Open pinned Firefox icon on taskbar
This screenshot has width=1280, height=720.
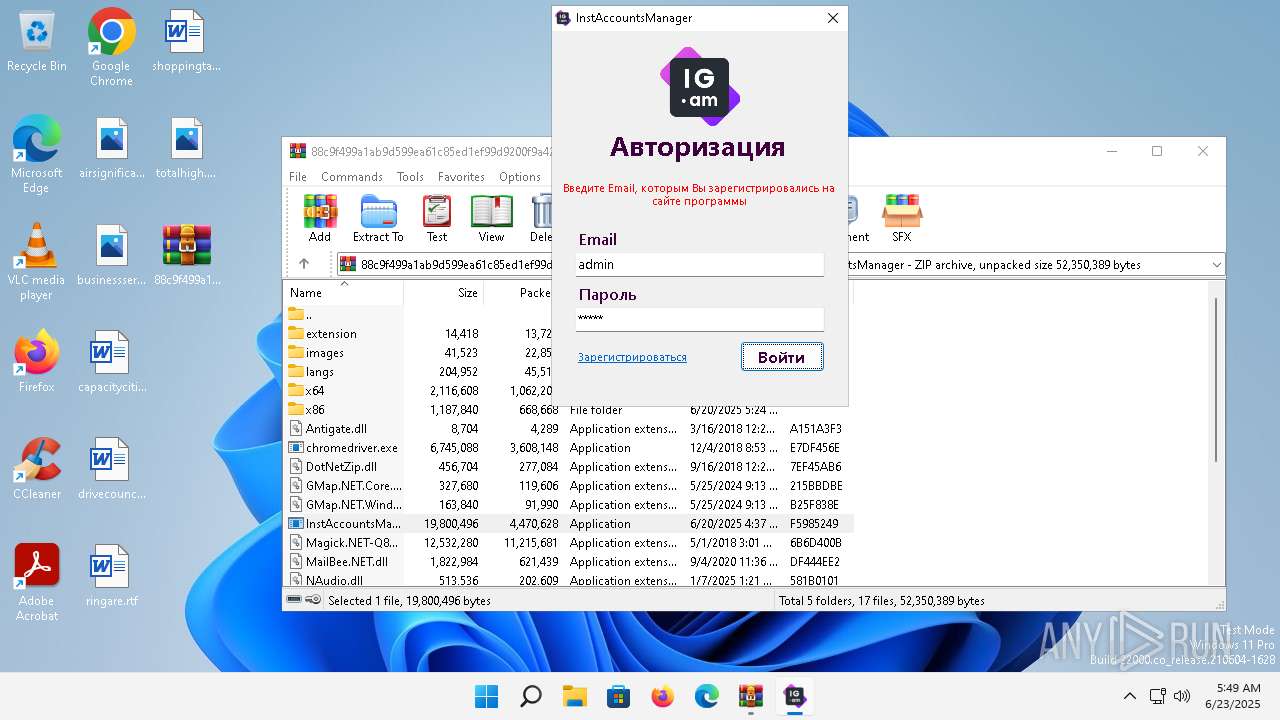pyautogui.click(x=662, y=696)
